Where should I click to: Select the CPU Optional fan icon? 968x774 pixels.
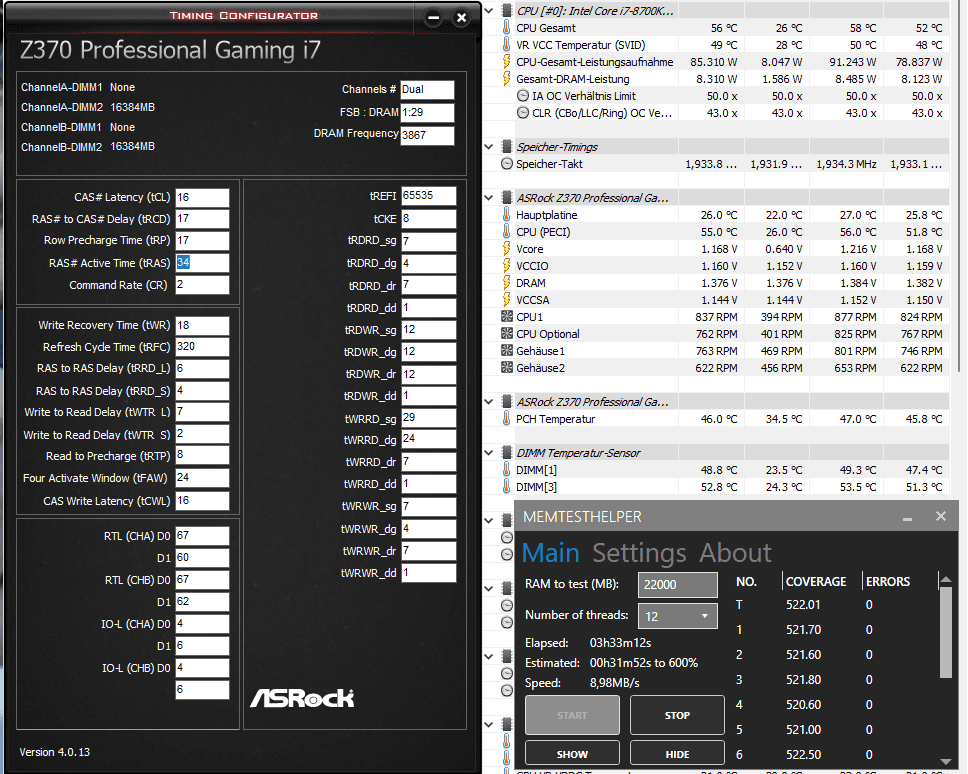point(507,334)
